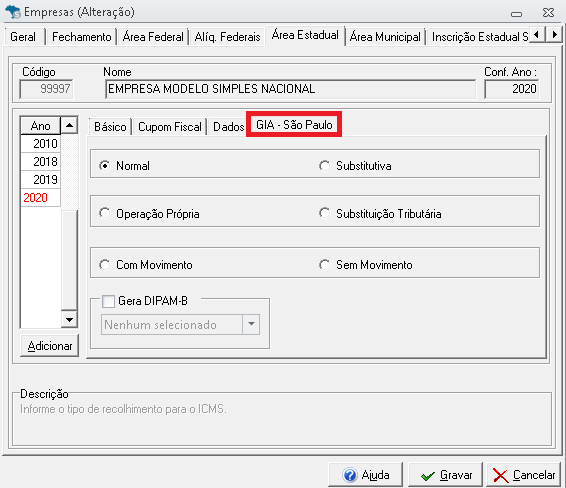Click the app icon in title bar

[x=13, y=11]
